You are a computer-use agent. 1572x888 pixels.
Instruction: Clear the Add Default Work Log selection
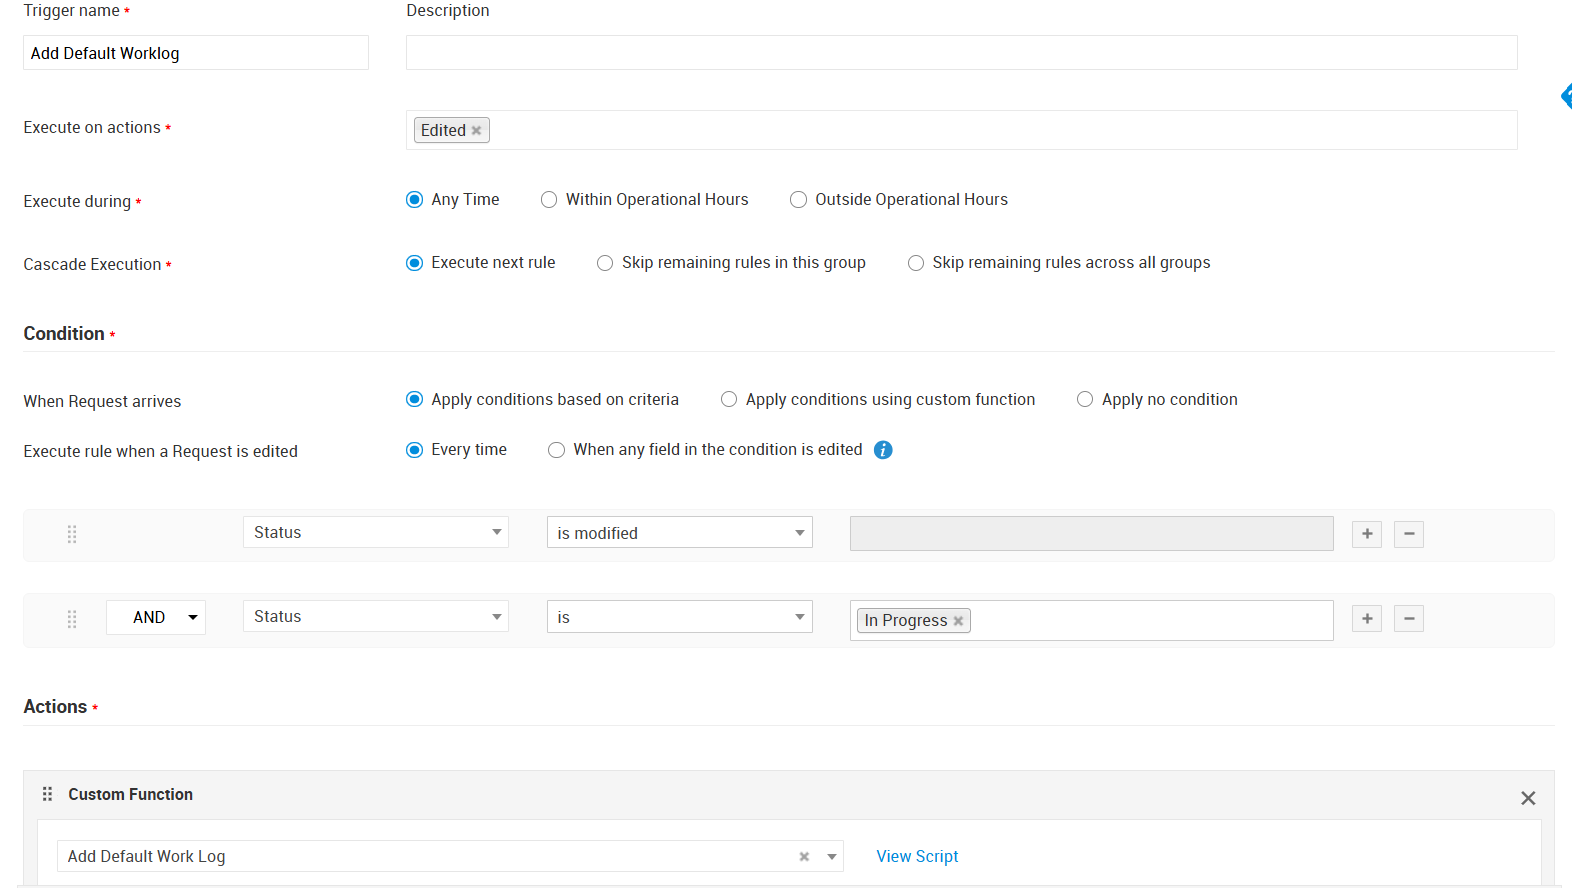click(804, 857)
